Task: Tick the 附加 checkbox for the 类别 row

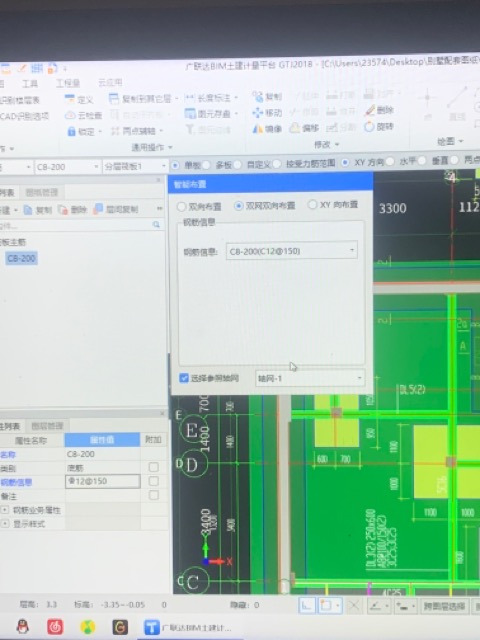Action: [x=153, y=467]
